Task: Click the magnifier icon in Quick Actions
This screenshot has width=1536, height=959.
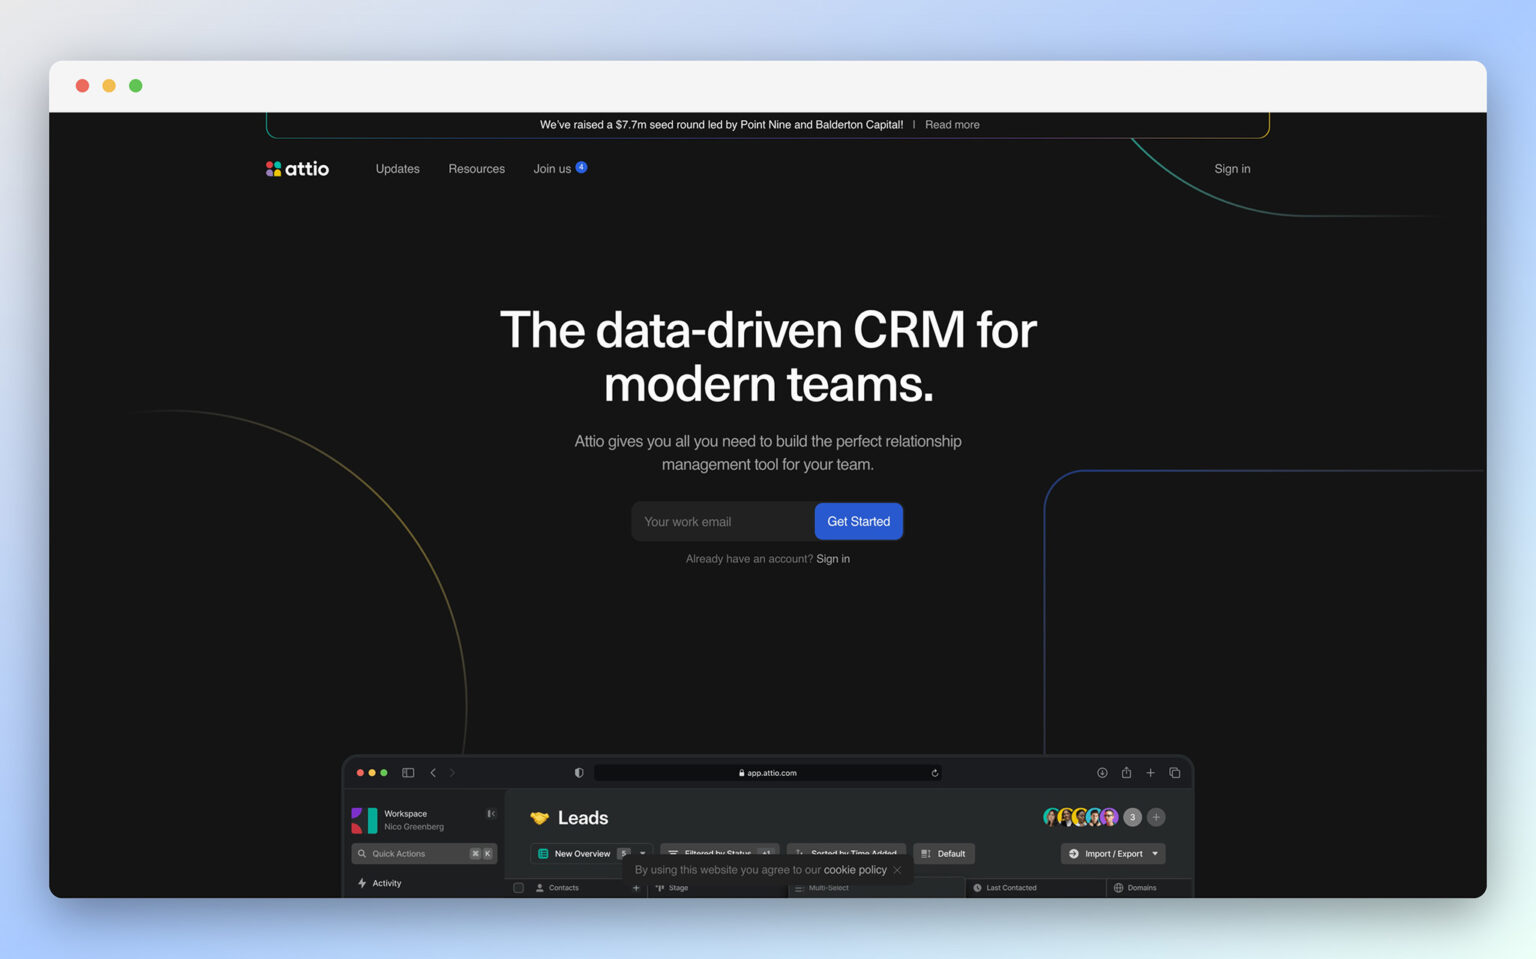Action: (362, 853)
